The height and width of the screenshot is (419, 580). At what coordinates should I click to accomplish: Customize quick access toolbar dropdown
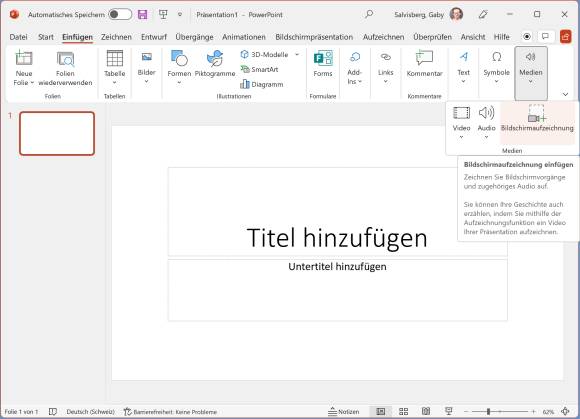[x=180, y=15]
